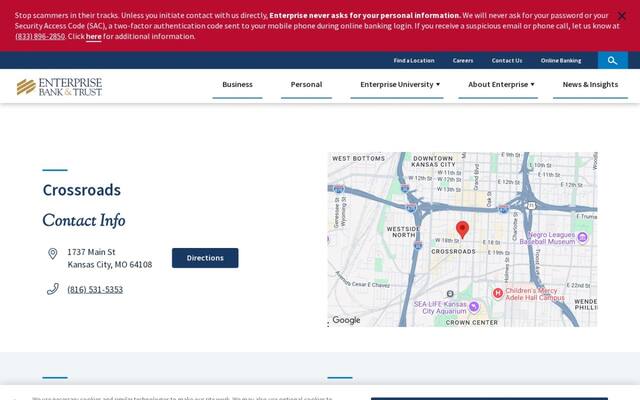Open the Careers link
Screen dimensions: 640x400
463,60
